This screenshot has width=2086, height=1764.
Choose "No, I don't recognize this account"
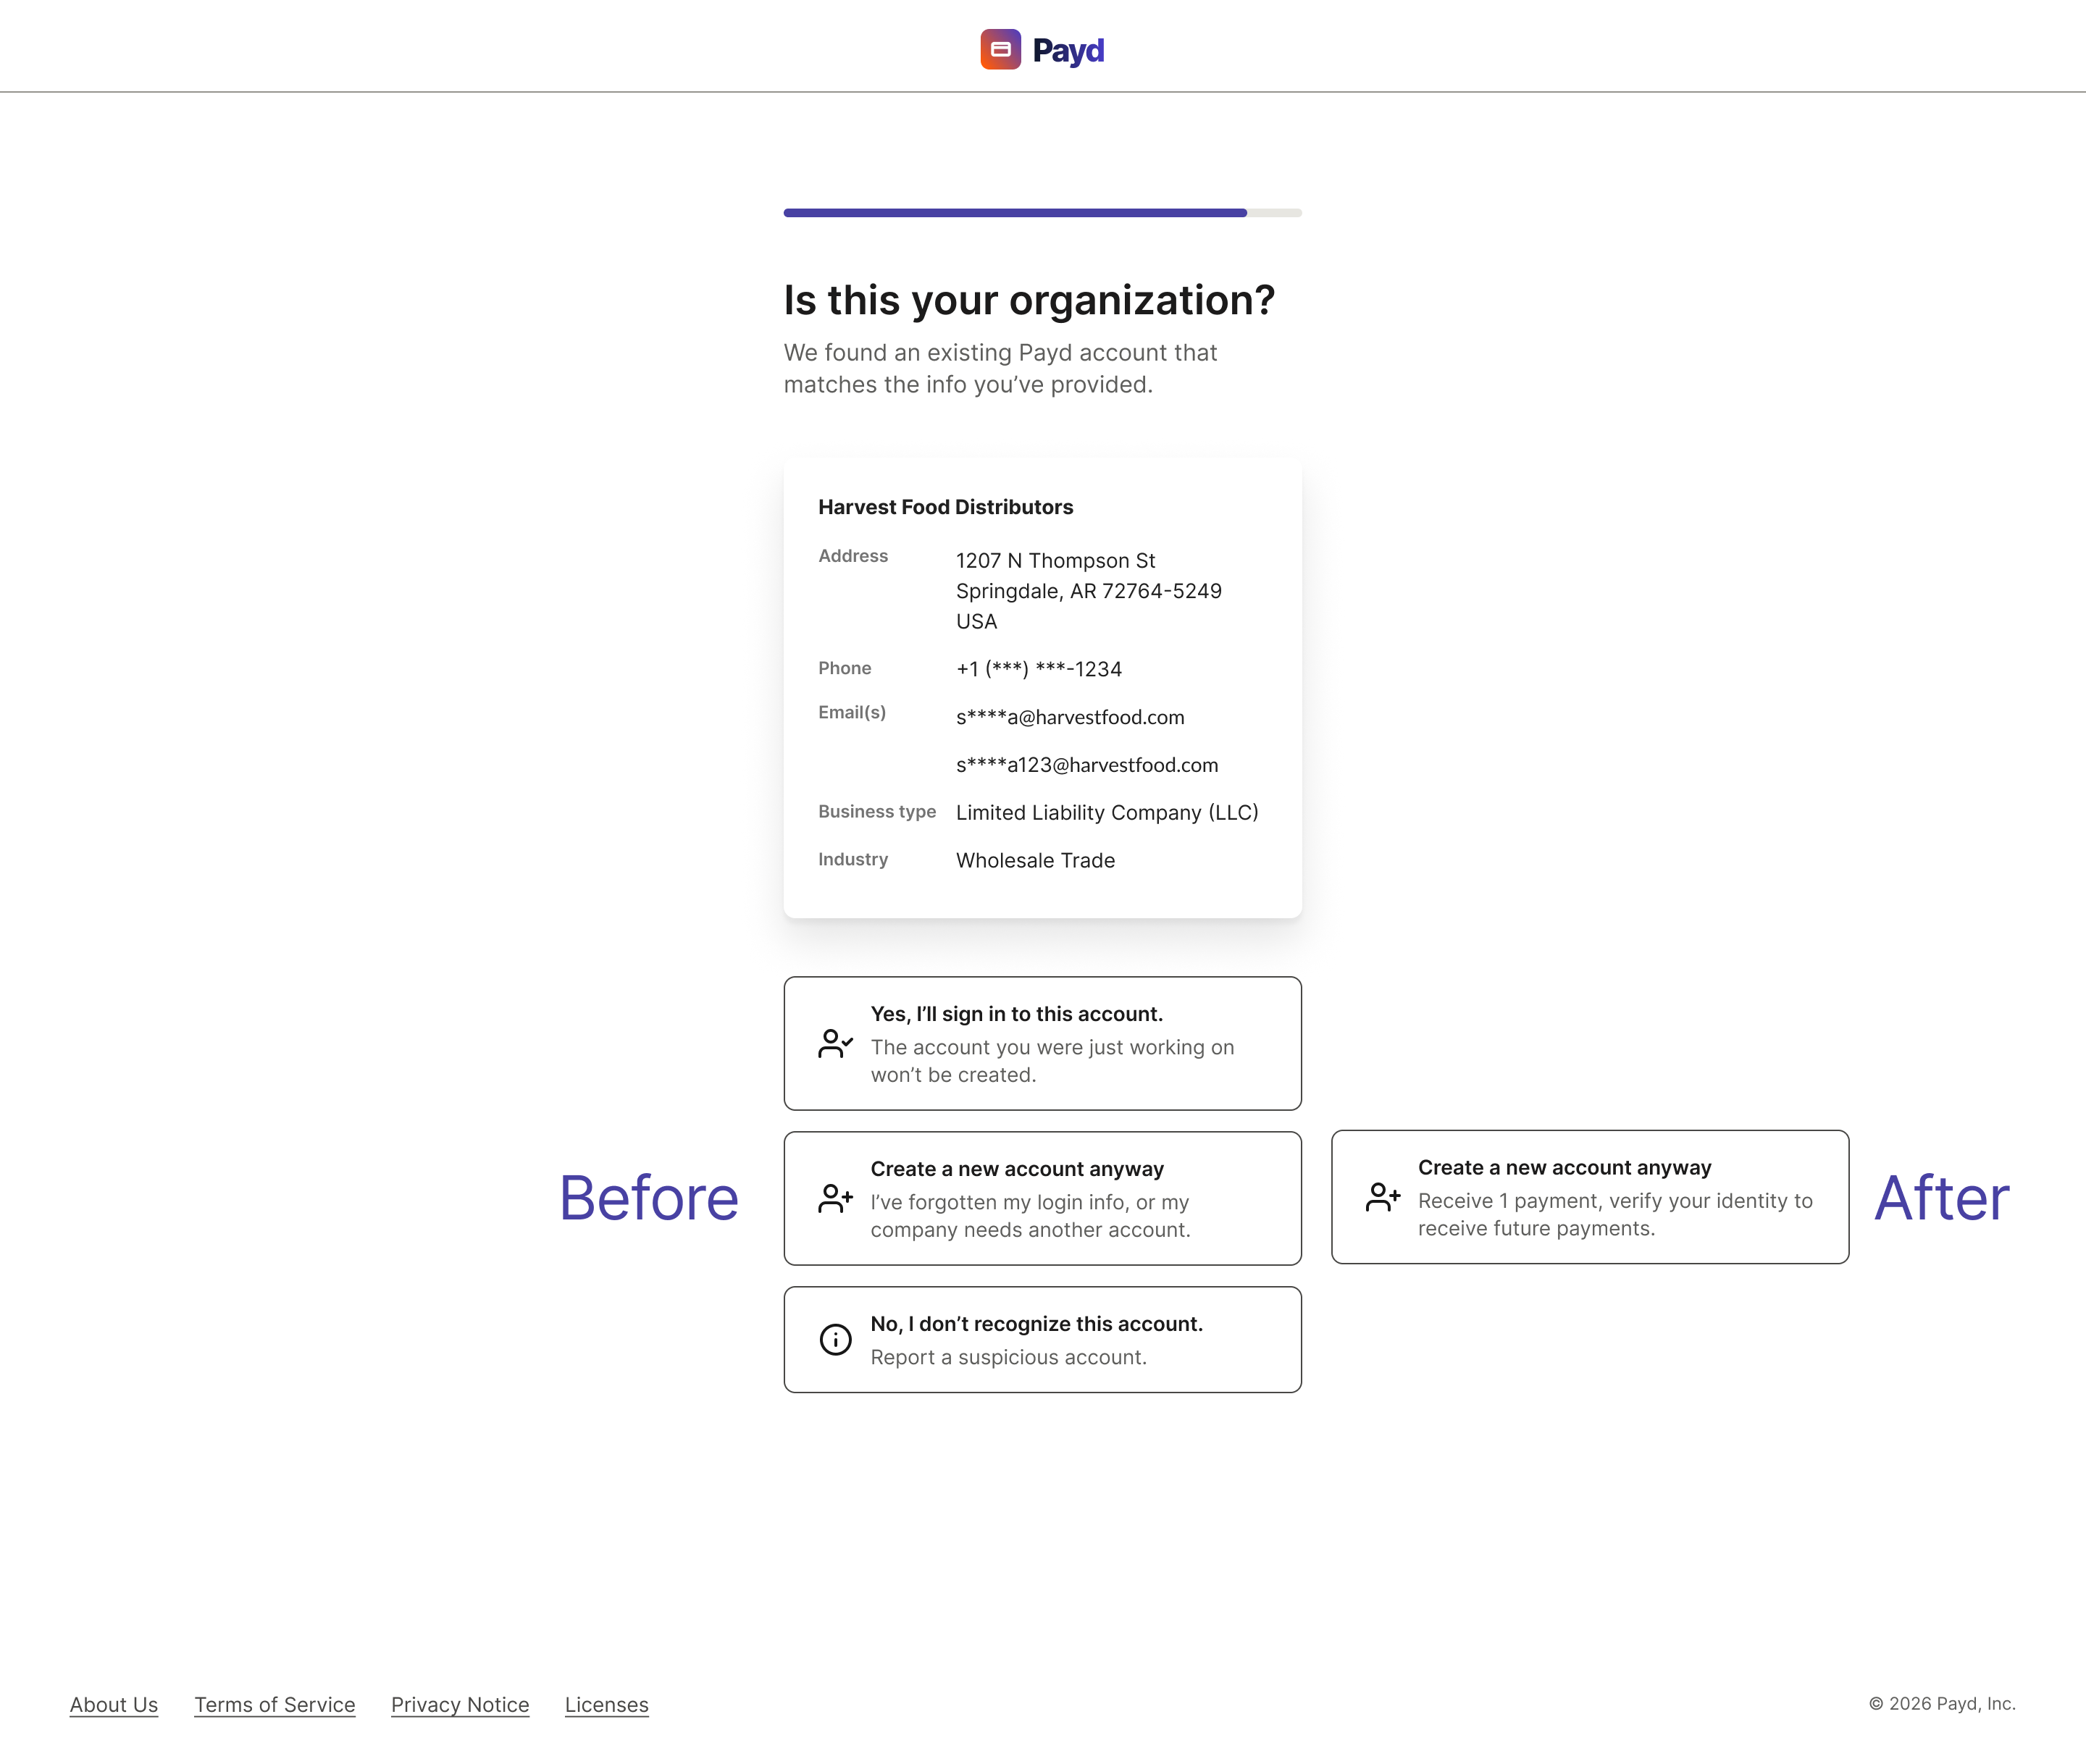(x=1042, y=1339)
